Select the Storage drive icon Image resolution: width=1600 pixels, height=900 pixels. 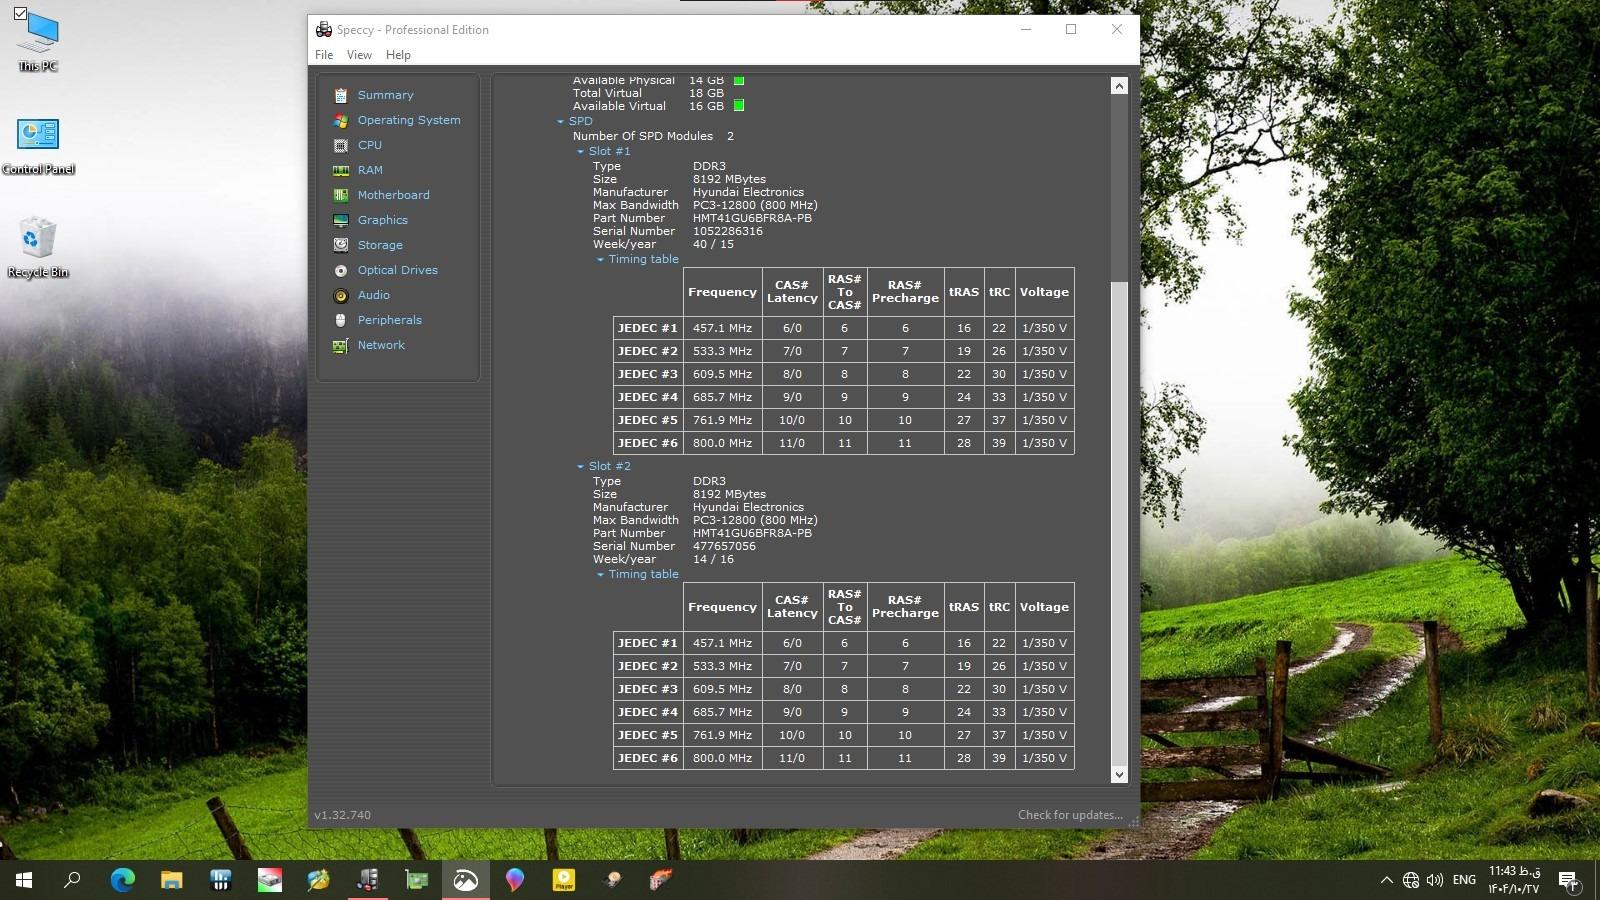[341, 245]
